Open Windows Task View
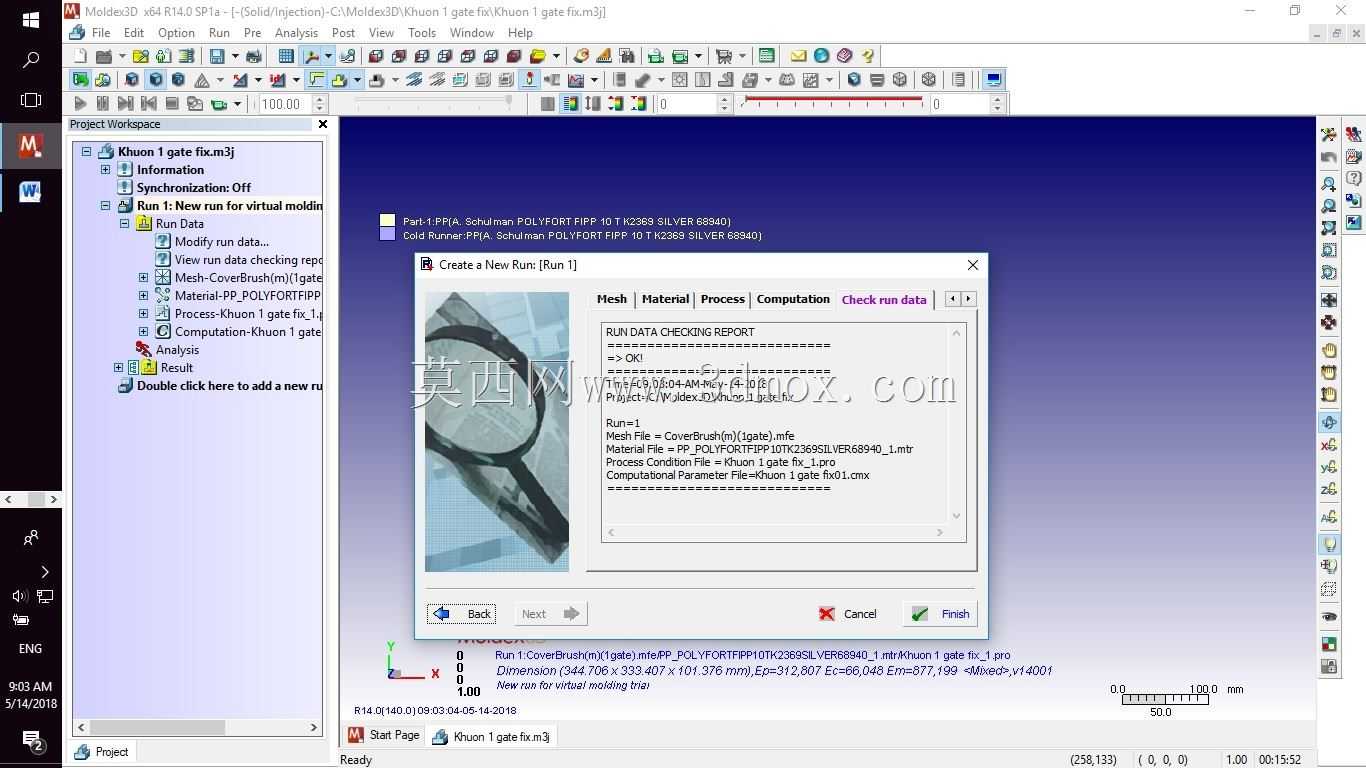This screenshot has height=768, width=1366. click(31, 100)
